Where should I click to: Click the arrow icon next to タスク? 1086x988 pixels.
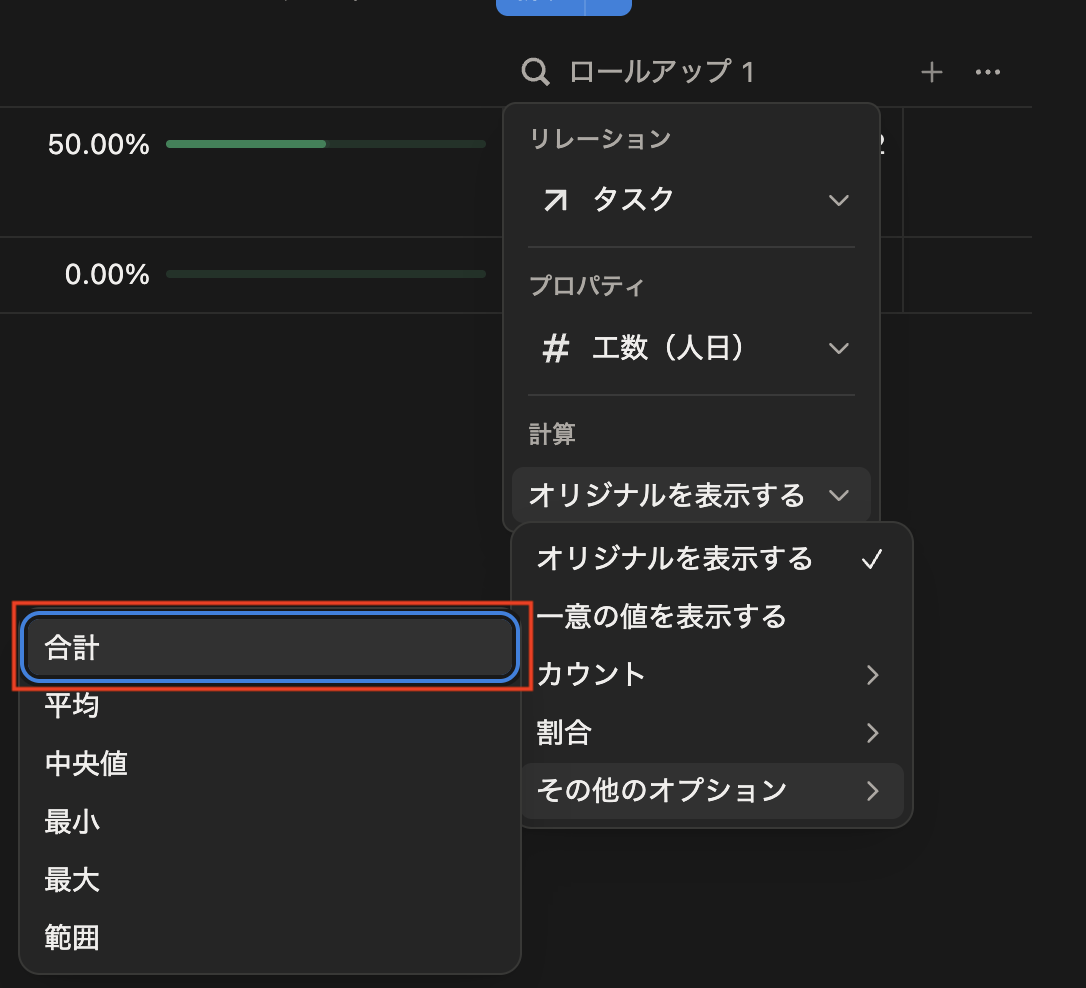pos(553,200)
